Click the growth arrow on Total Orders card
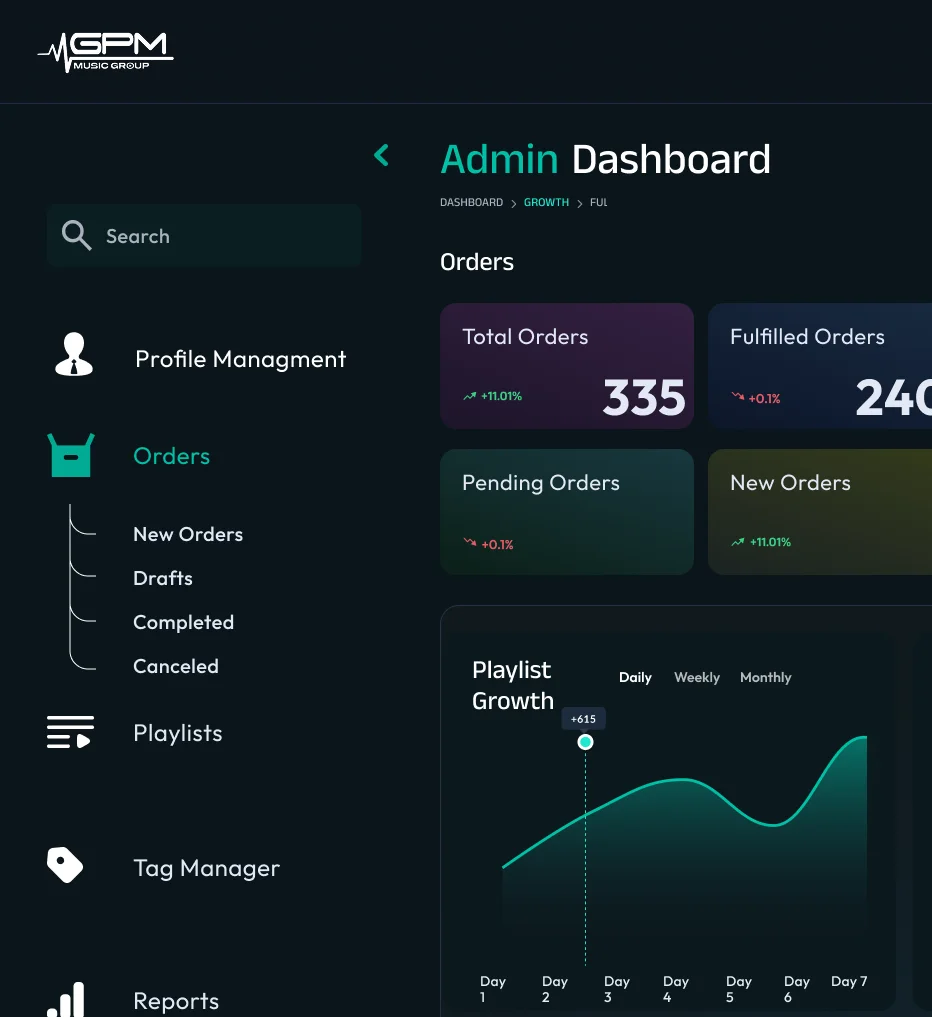This screenshot has width=932, height=1017. [x=469, y=396]
